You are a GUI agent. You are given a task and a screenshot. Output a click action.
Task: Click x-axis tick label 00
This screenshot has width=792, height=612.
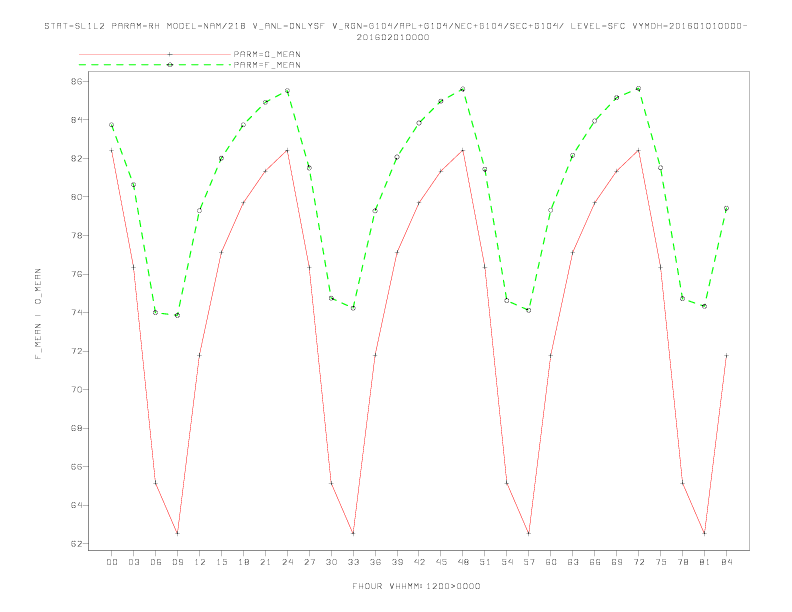[x=112, y=562]
